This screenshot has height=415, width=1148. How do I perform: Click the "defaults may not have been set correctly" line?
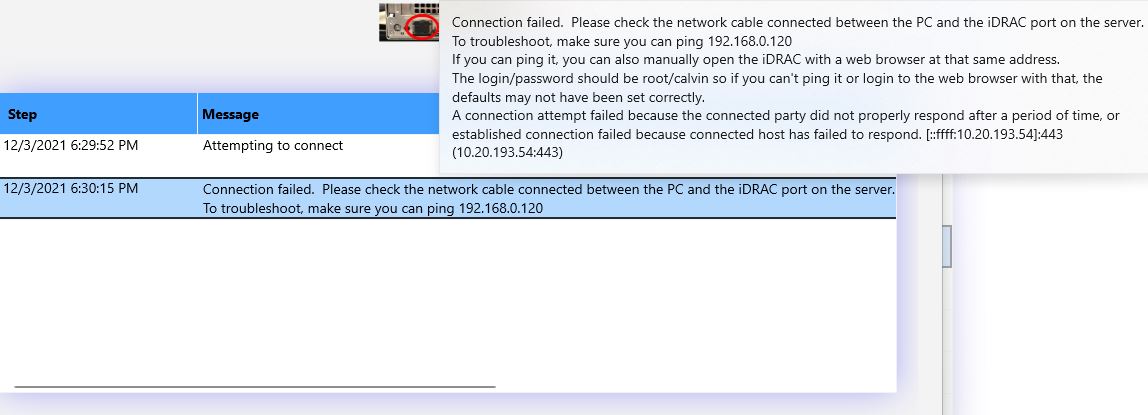click(x=579, y=97)
